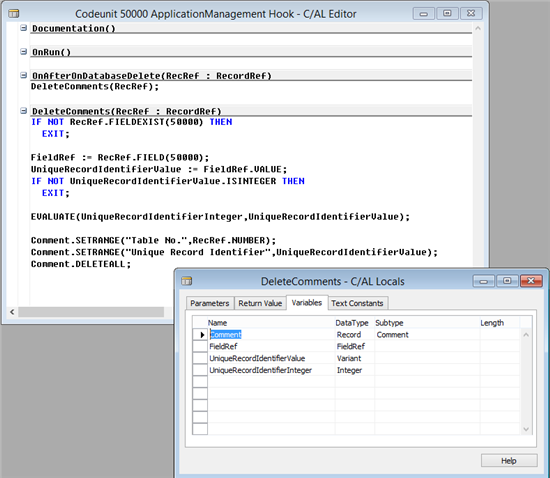This screenshot has height=478, width=550.
Task: Open the Return Value tab
Action: pos(260,303)
